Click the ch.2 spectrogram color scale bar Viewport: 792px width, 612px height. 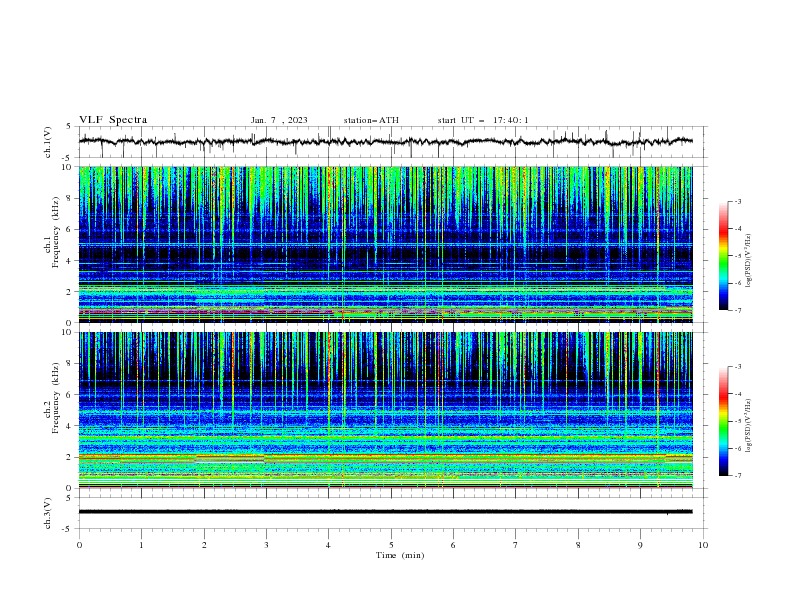coord(723,421)
